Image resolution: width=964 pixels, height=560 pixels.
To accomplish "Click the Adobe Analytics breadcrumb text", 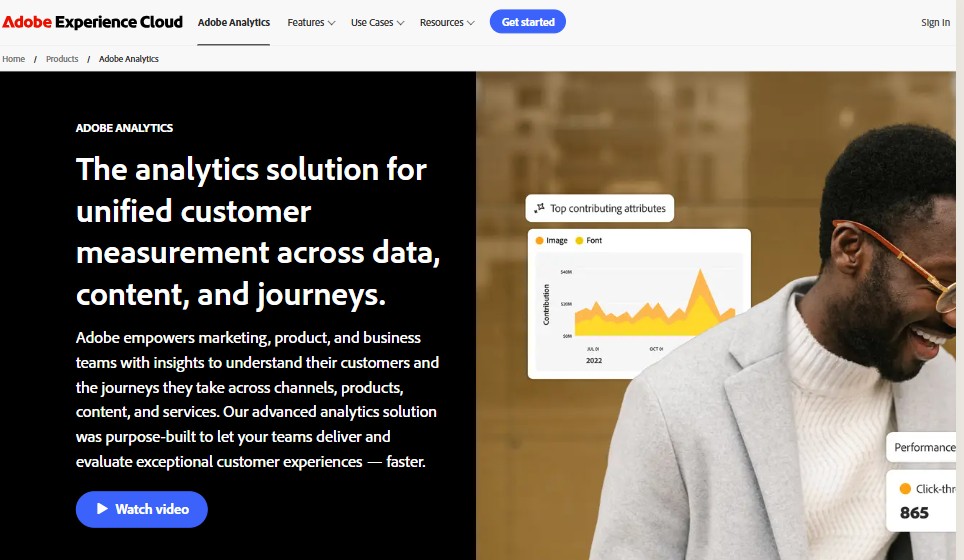I will coord(128,59).
